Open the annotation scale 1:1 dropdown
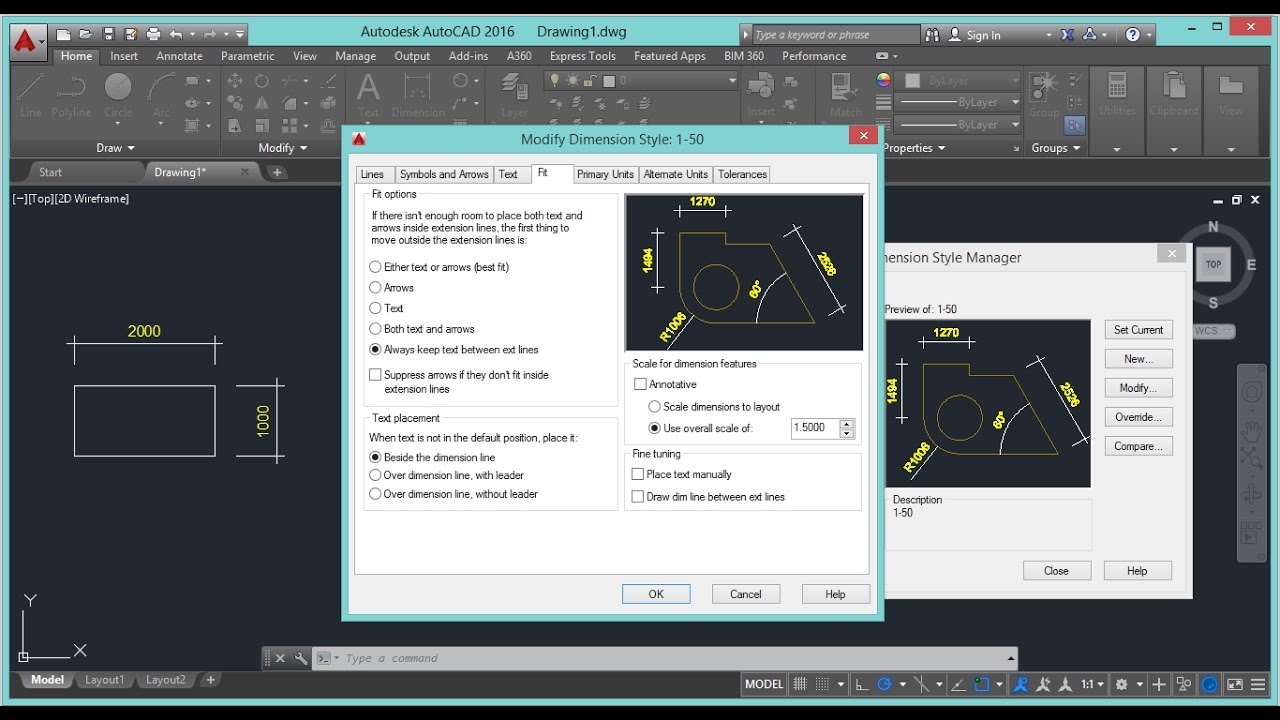 (1091, 684)
